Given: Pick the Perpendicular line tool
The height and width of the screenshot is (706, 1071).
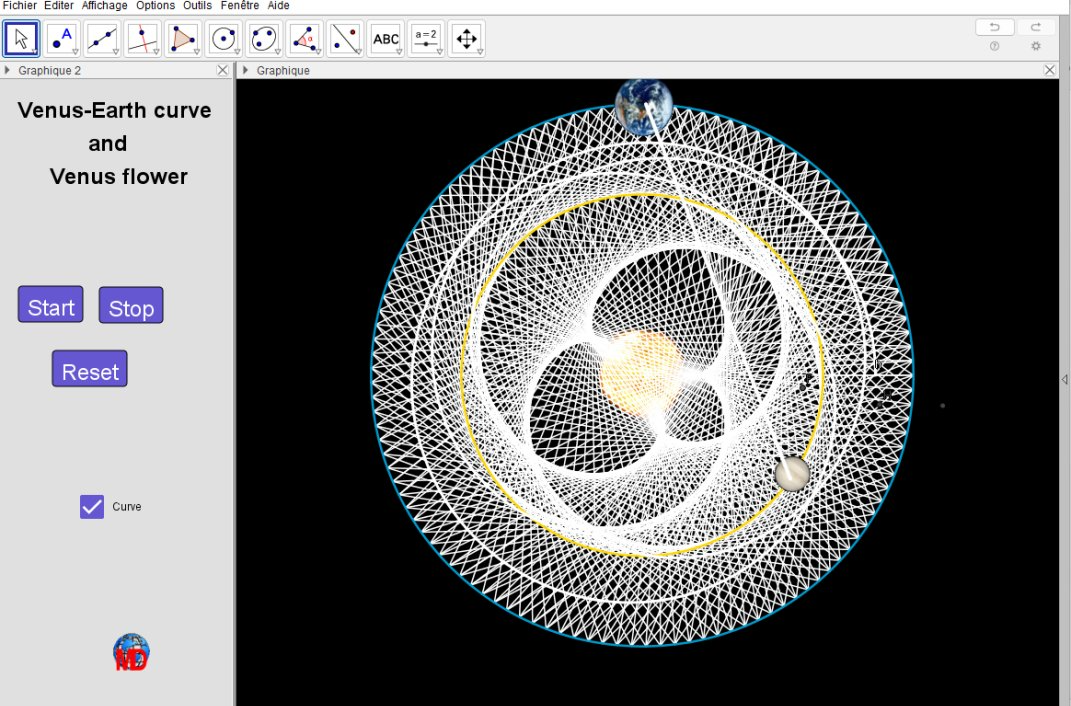Looking at the screenshot, I should point(143,39).
